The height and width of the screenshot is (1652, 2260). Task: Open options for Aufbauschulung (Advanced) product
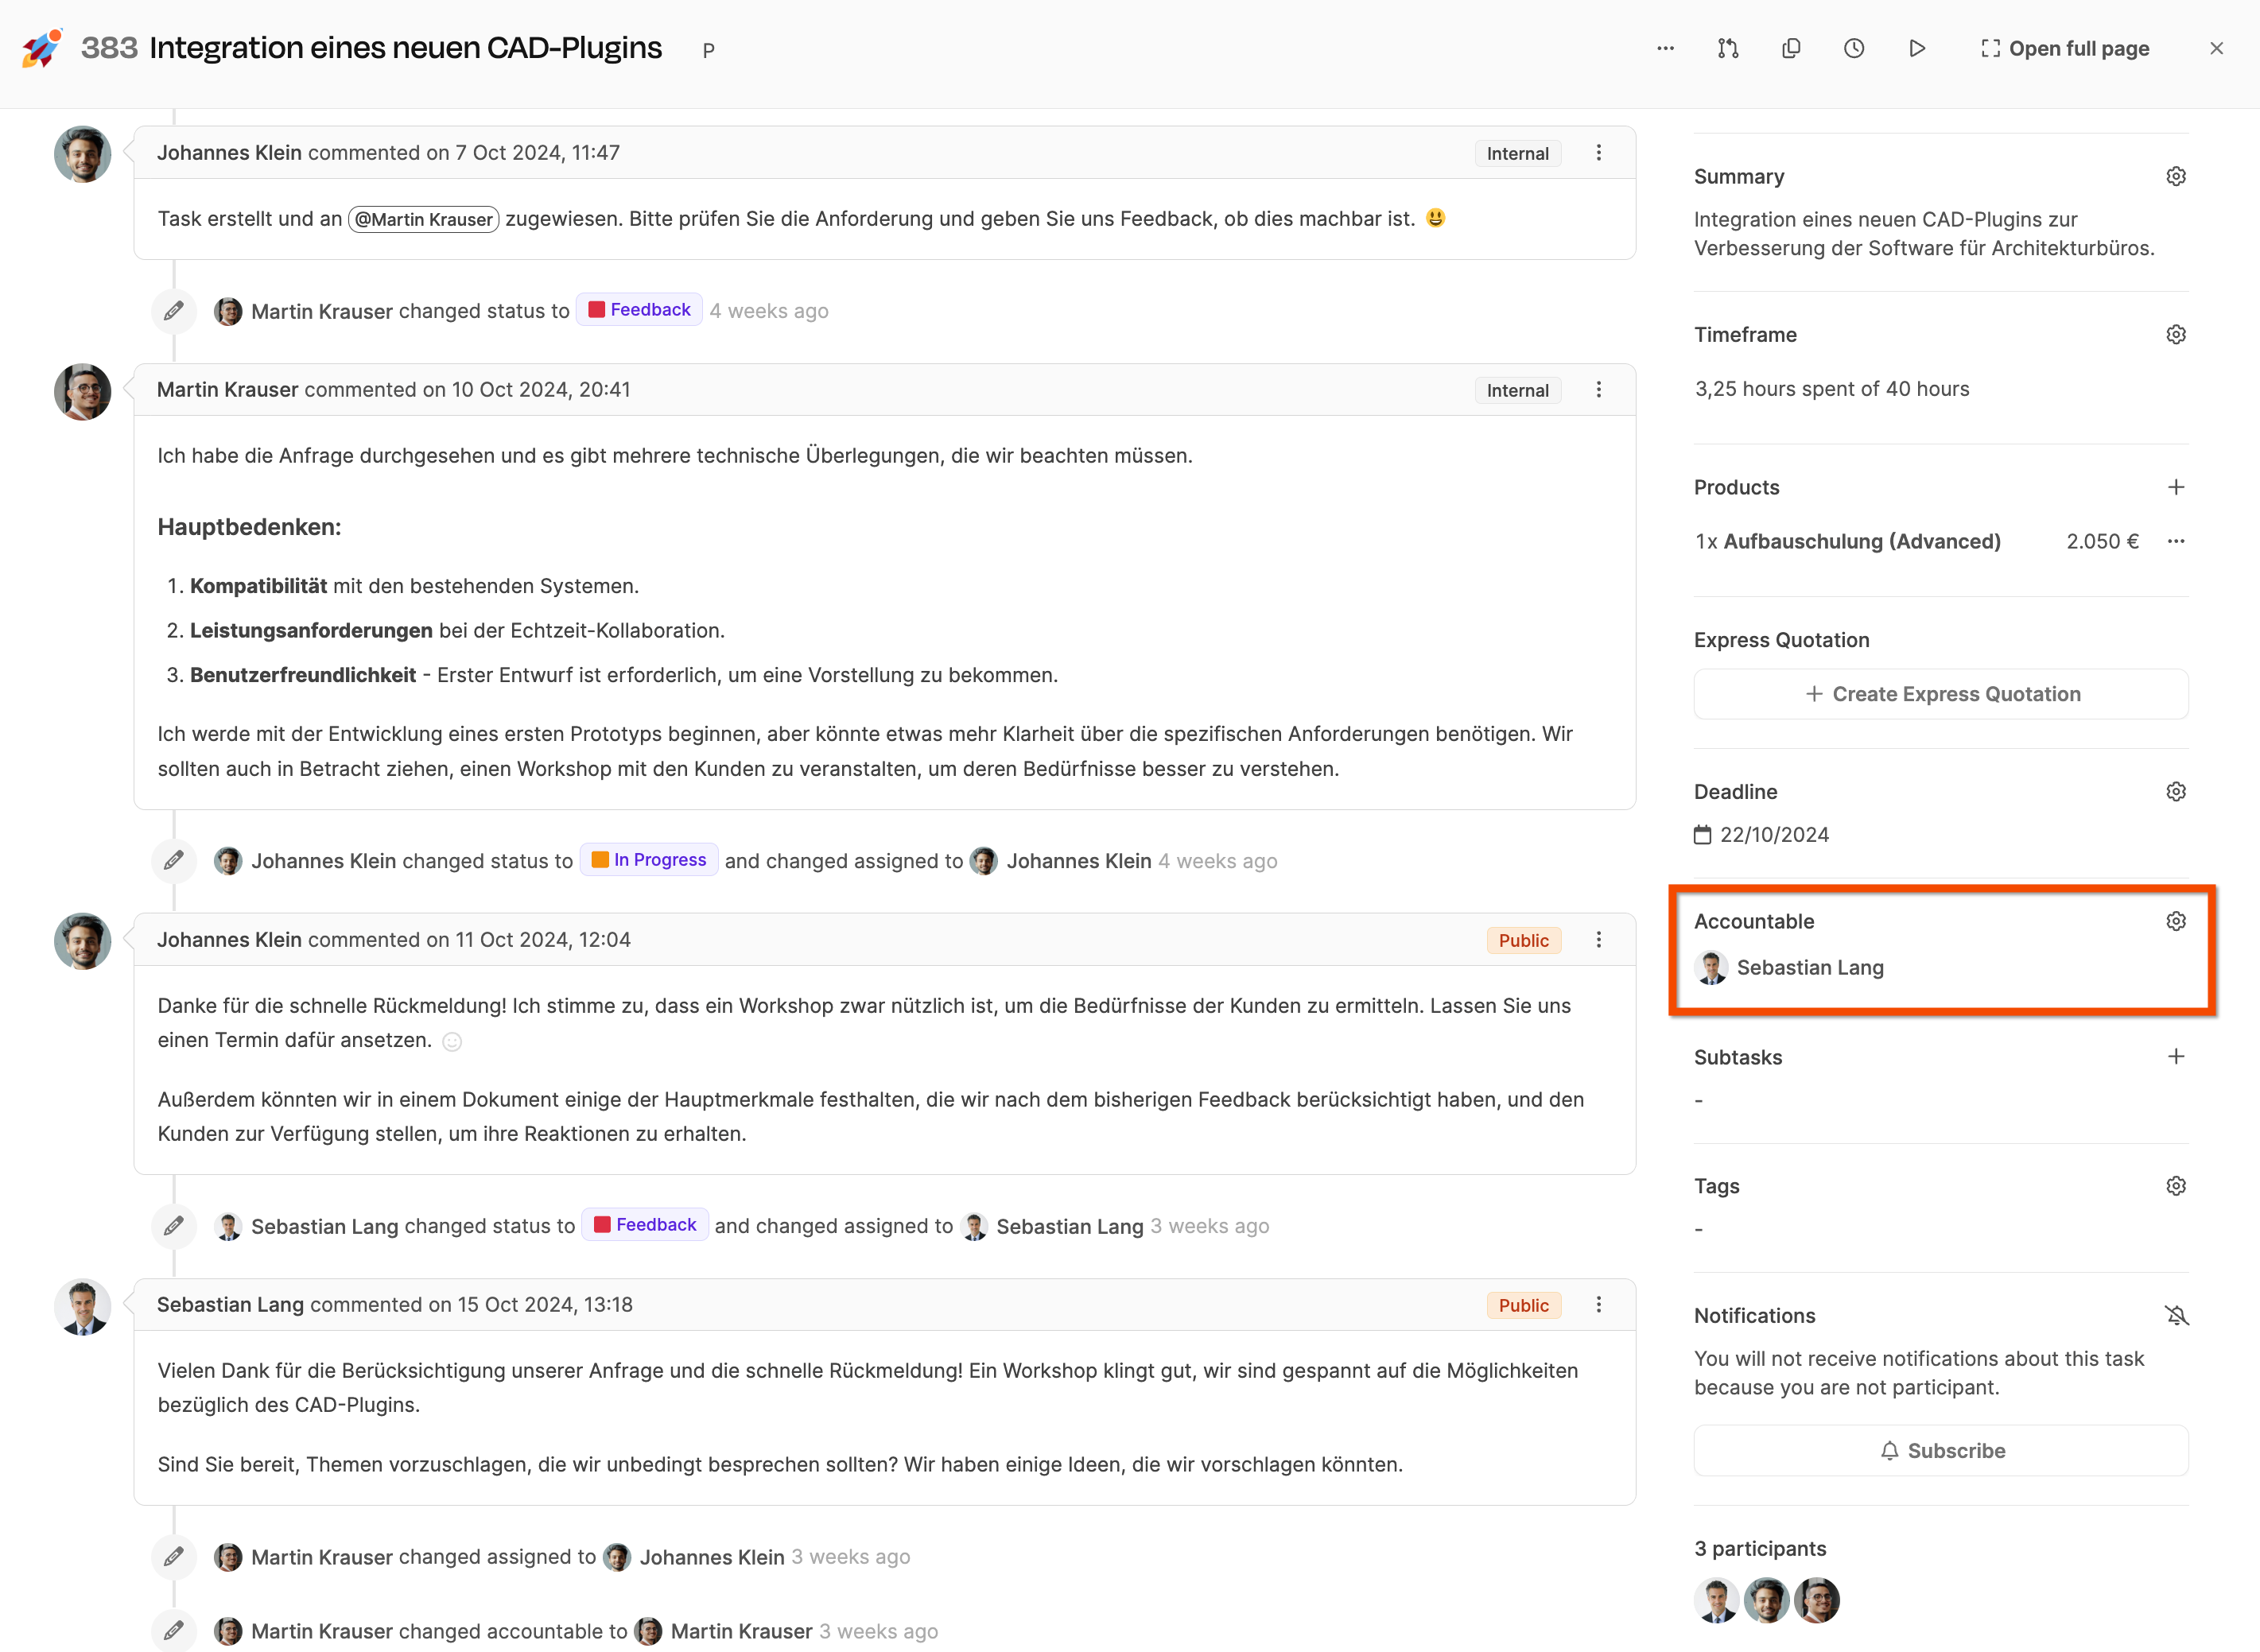click(2176, 541)
